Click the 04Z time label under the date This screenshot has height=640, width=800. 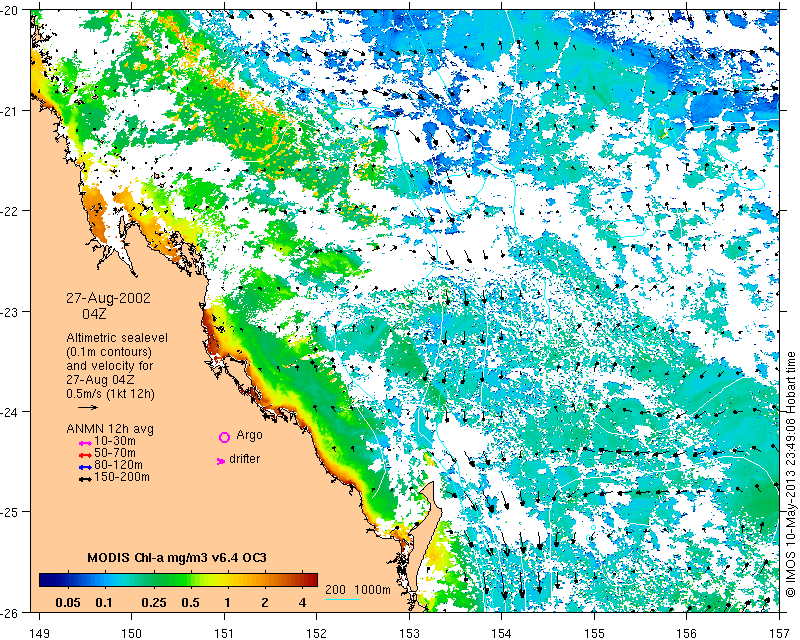click(x=94, y=314)
